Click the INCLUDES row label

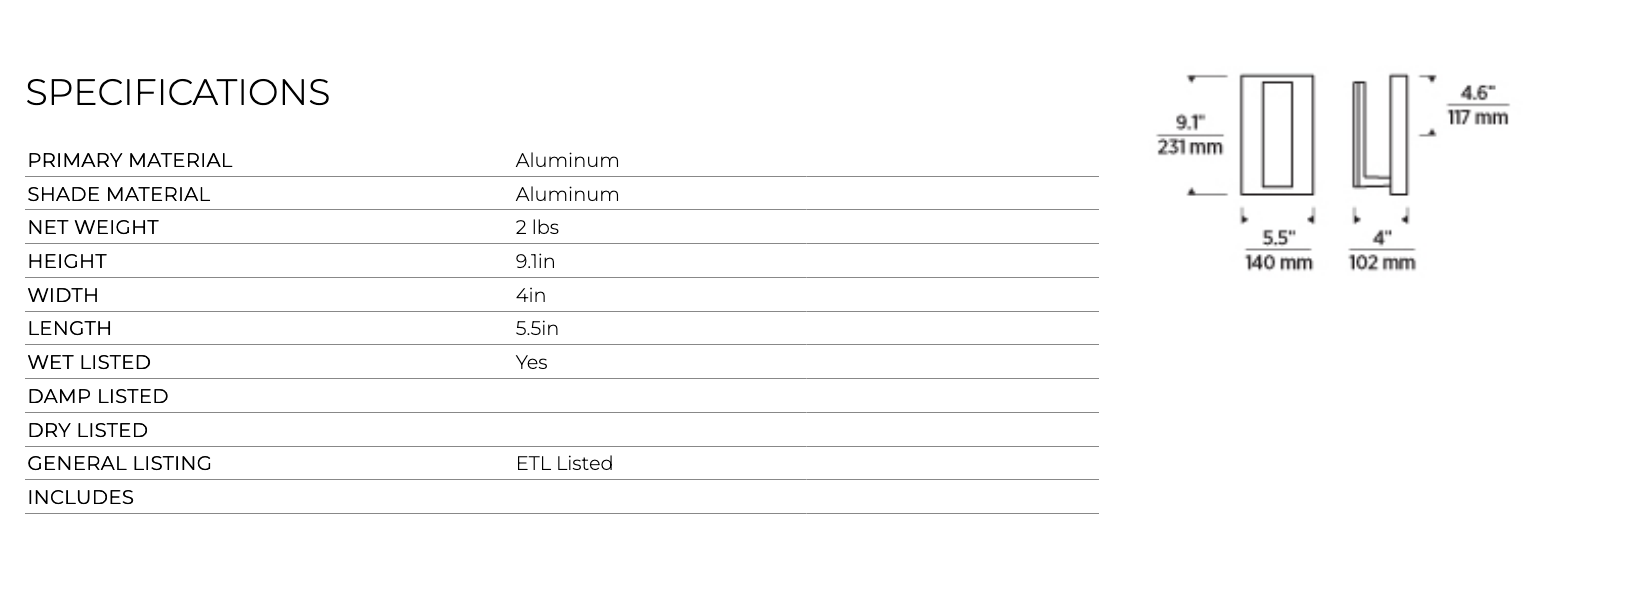[x=80, y=498]
